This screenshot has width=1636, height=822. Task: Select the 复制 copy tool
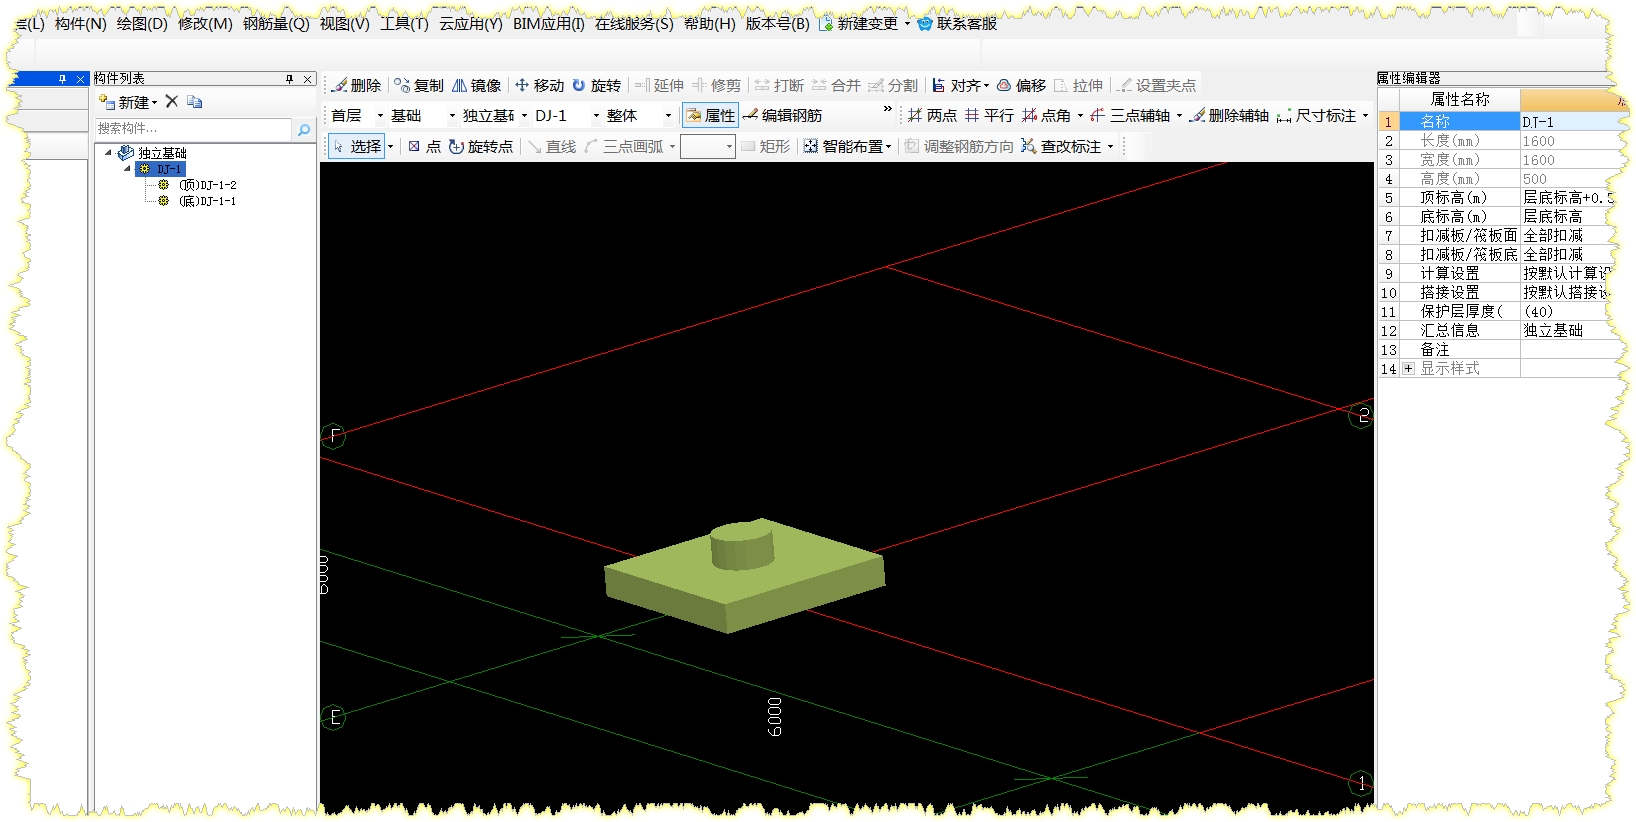419,86
